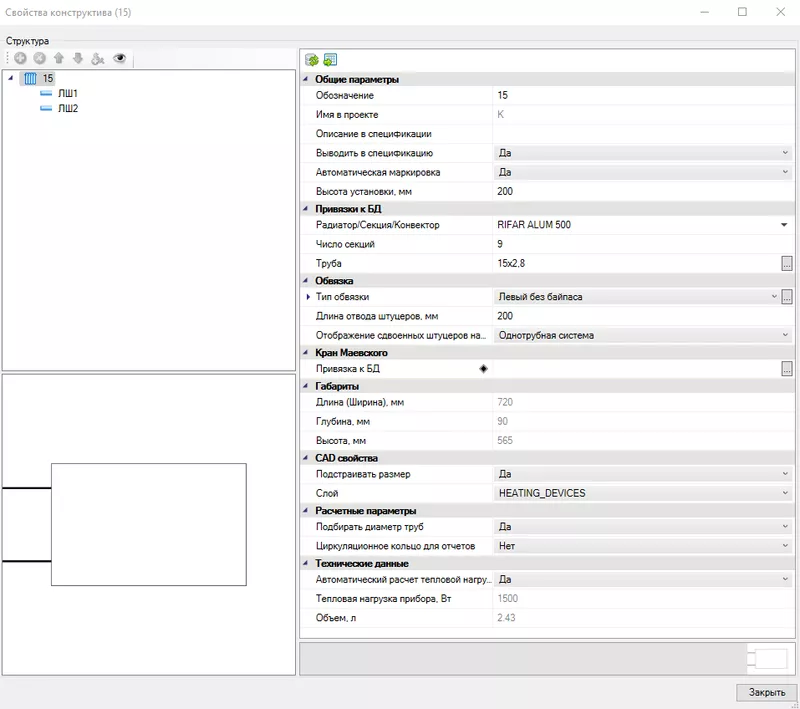The width and height of the screenshot is (800, 709).
Task: Click the add element icon in Структура toolbar
Action: coord(20,58)
